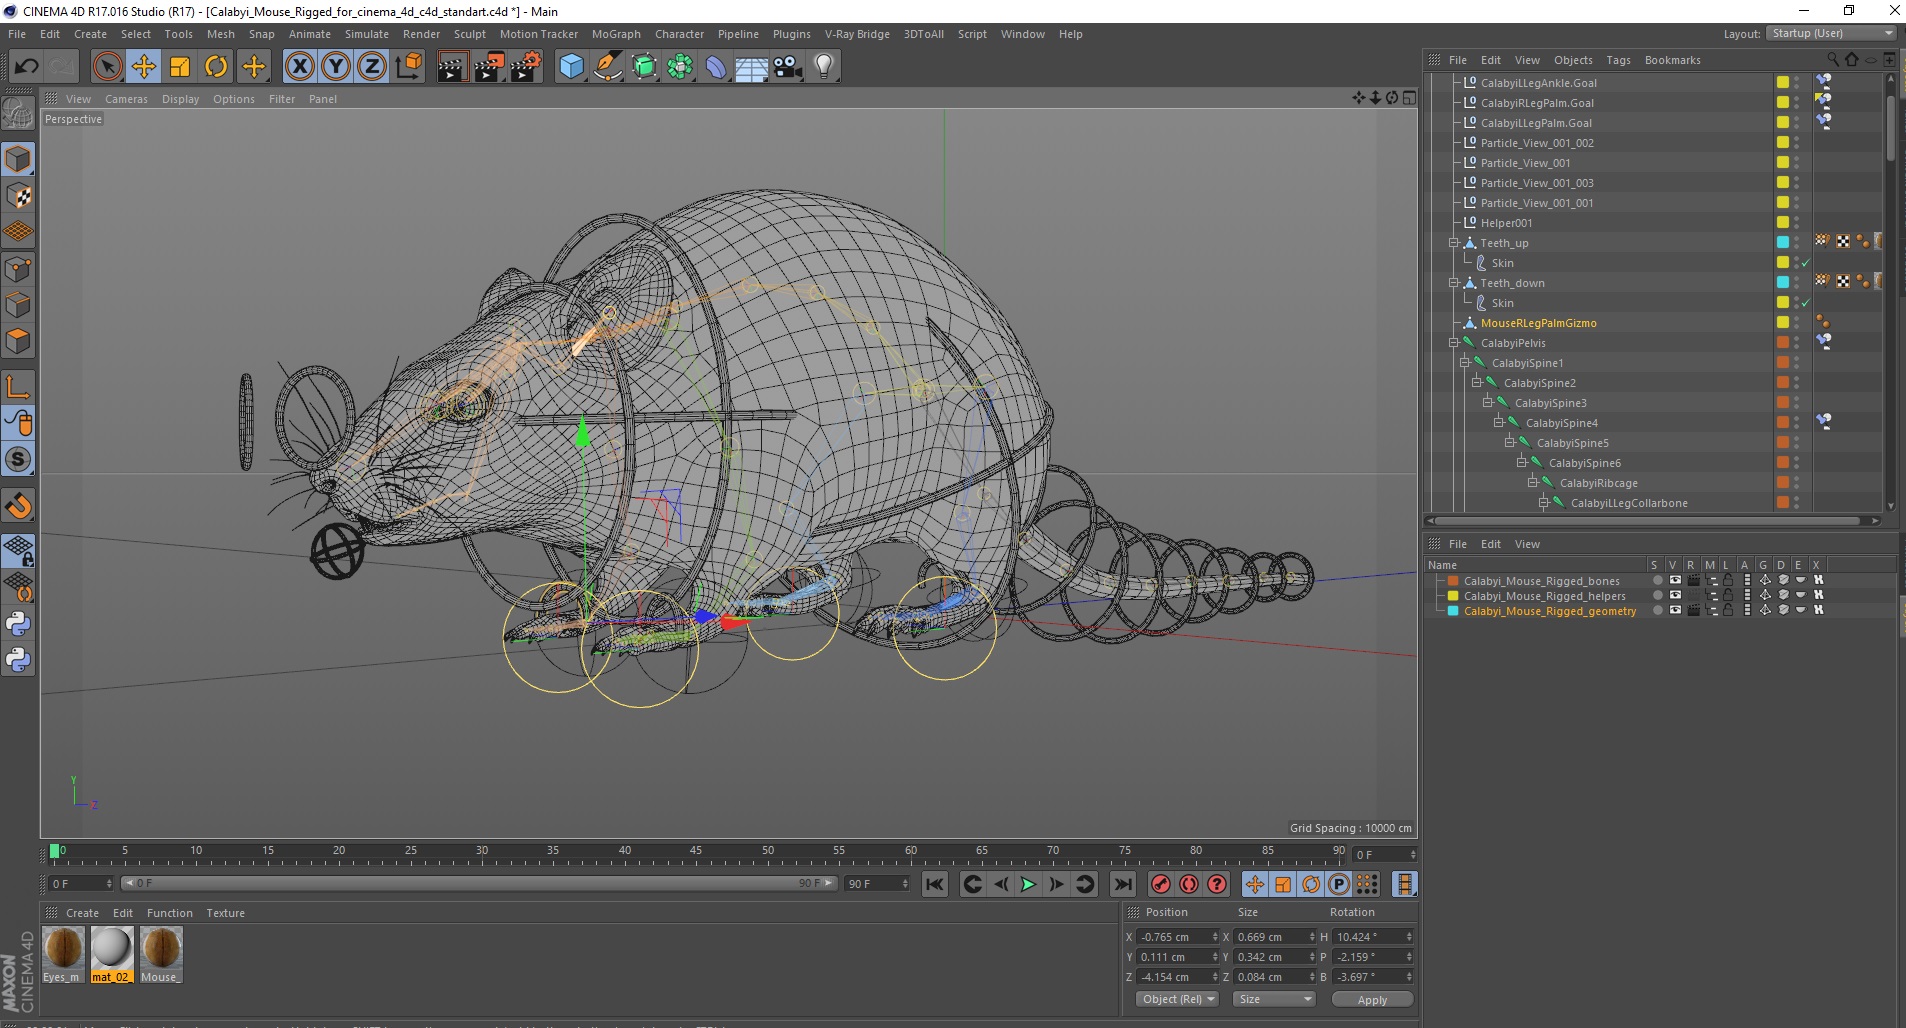The image size is (1906, 1028).
Task: Open the Size mode dropdown
Action: 1273,999
